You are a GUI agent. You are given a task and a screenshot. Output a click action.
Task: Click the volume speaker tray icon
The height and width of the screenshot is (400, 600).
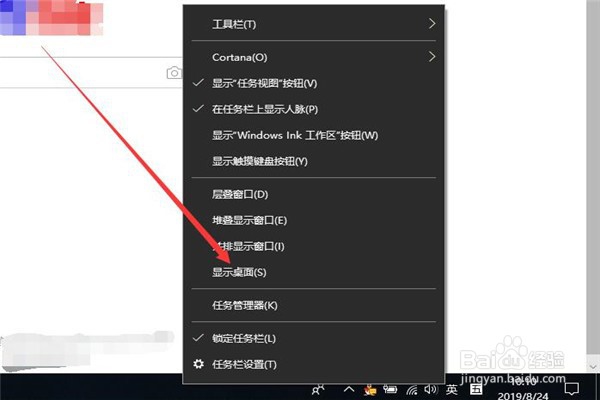[431, 390]
